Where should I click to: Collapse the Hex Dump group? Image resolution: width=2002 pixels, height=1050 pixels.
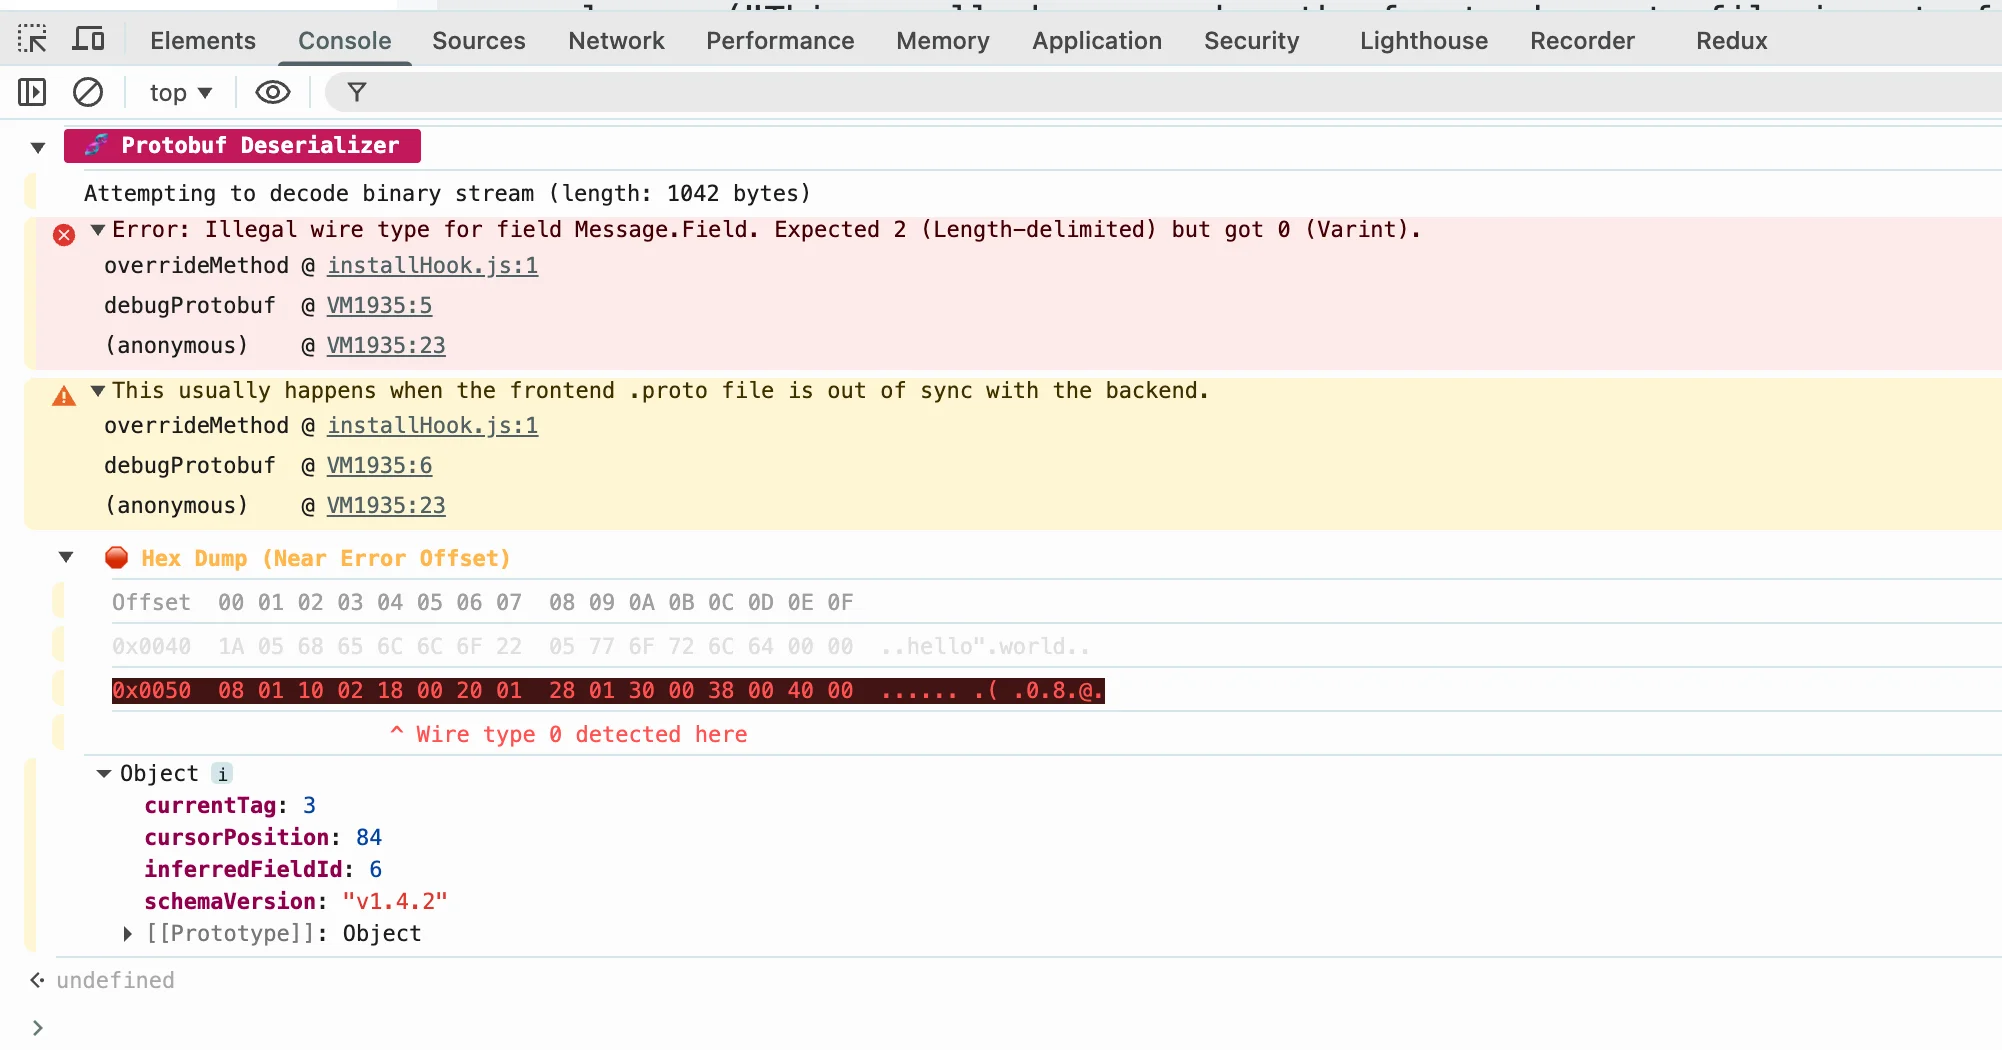click(66, 557)
